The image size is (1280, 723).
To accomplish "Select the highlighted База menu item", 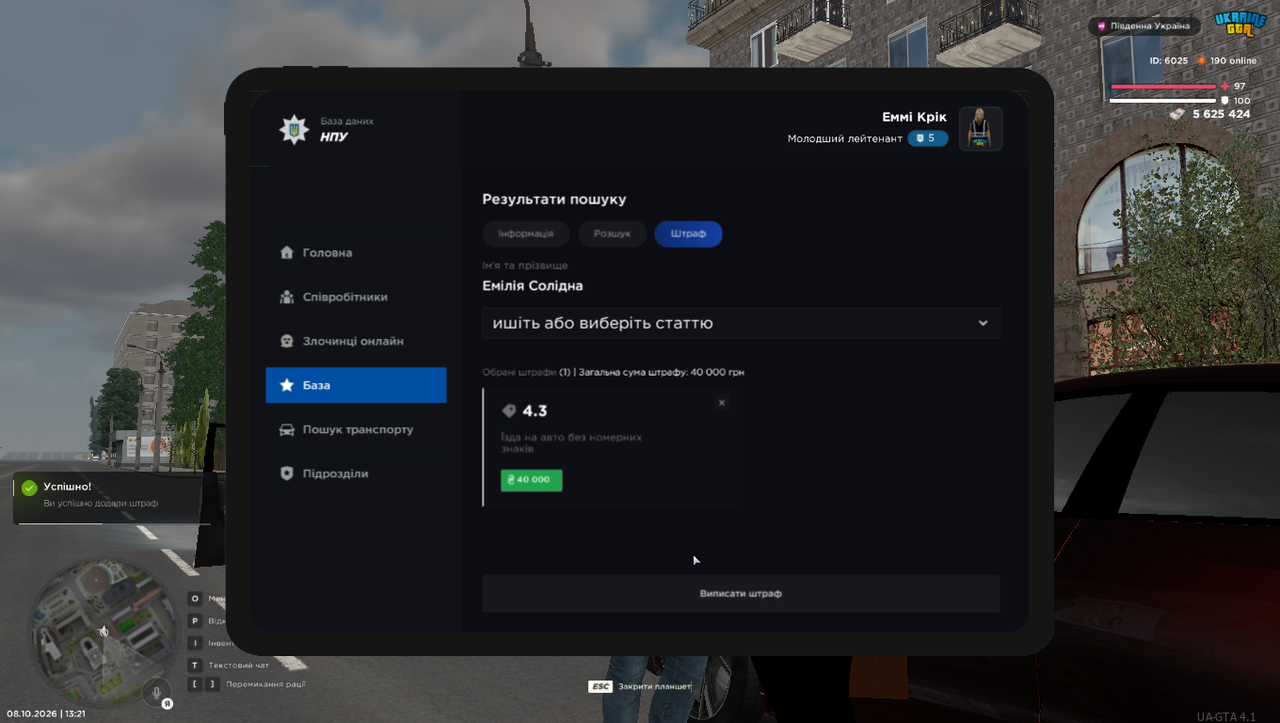I will [356, 385].
